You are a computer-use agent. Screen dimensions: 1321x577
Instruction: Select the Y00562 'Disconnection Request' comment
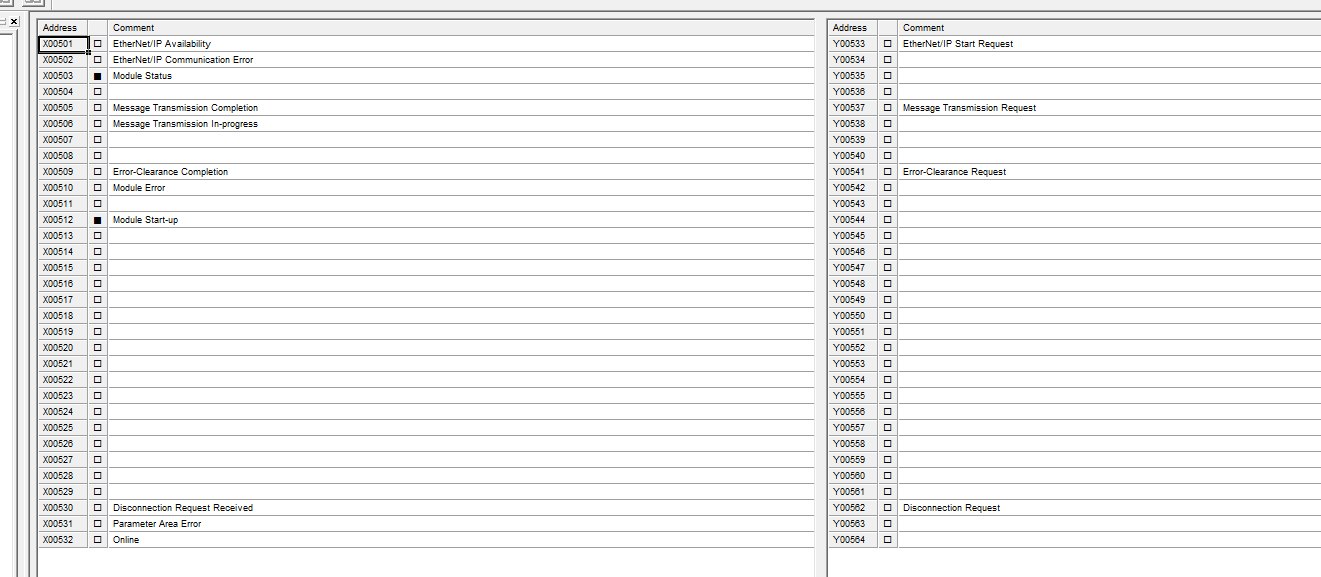[x=951, y=508]
